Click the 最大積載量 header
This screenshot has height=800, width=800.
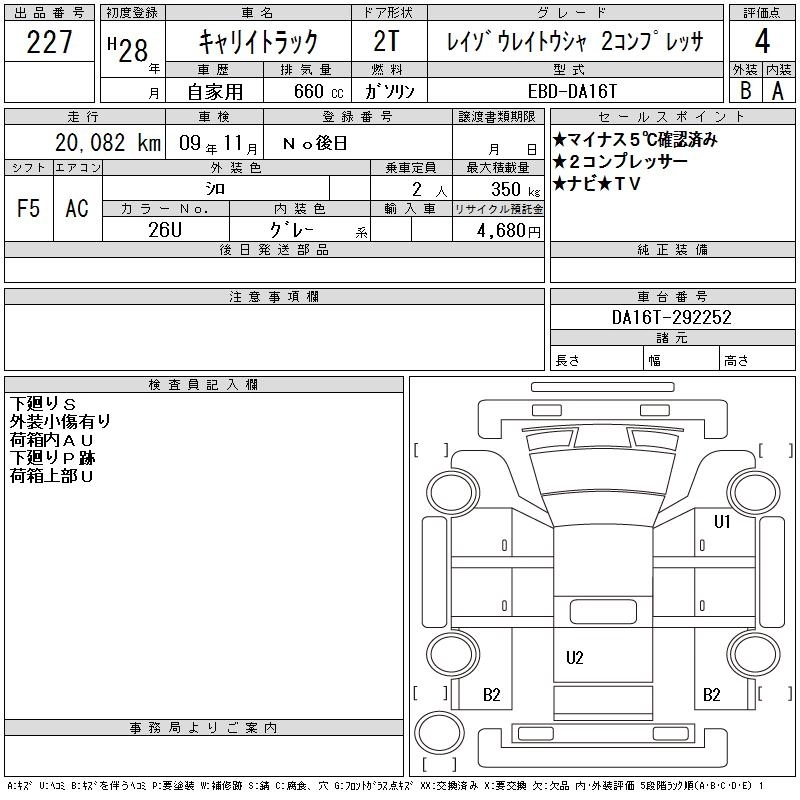(498, 168)
